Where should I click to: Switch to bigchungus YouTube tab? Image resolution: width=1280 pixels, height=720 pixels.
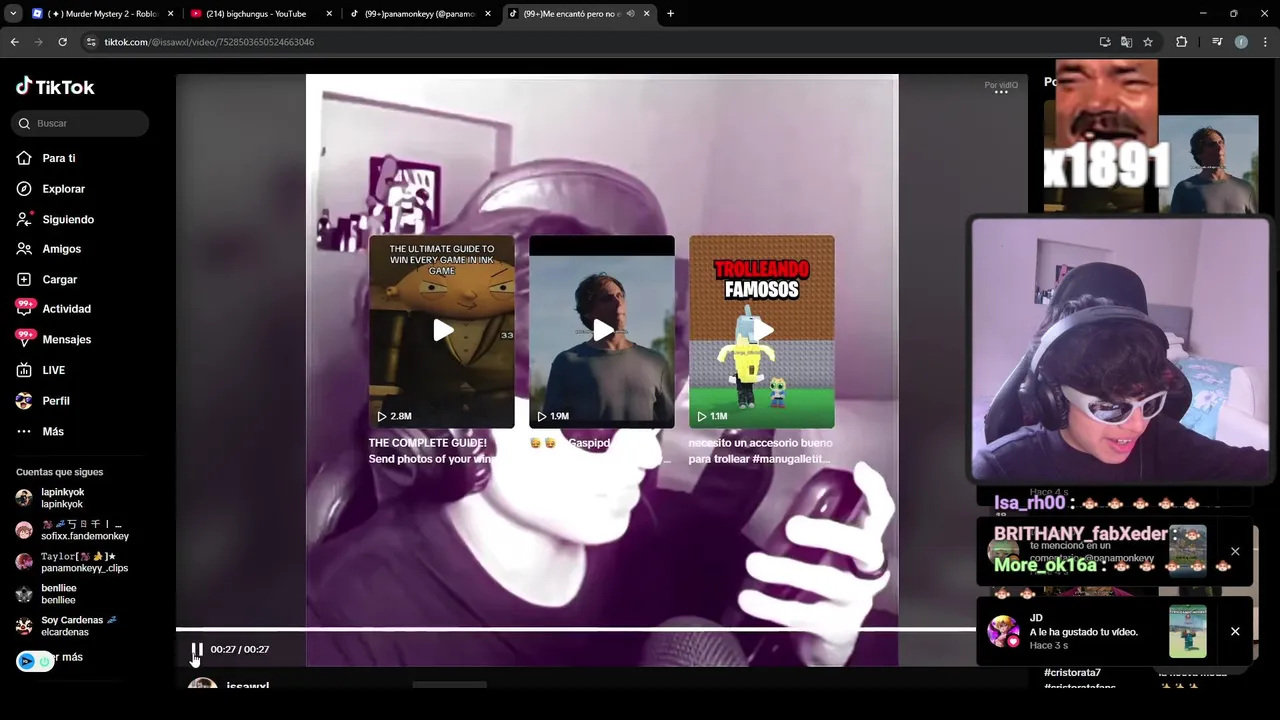click(x=255, y=14)
